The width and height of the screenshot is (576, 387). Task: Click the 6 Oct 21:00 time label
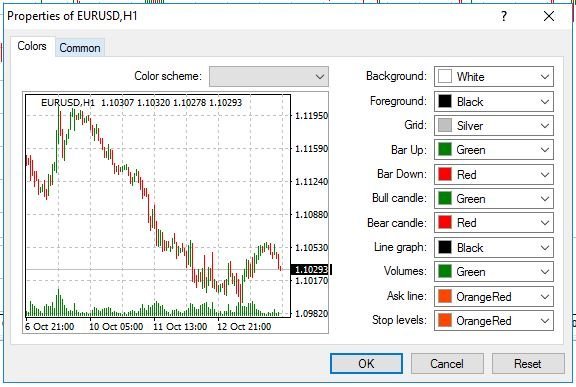tap(50, 326)
